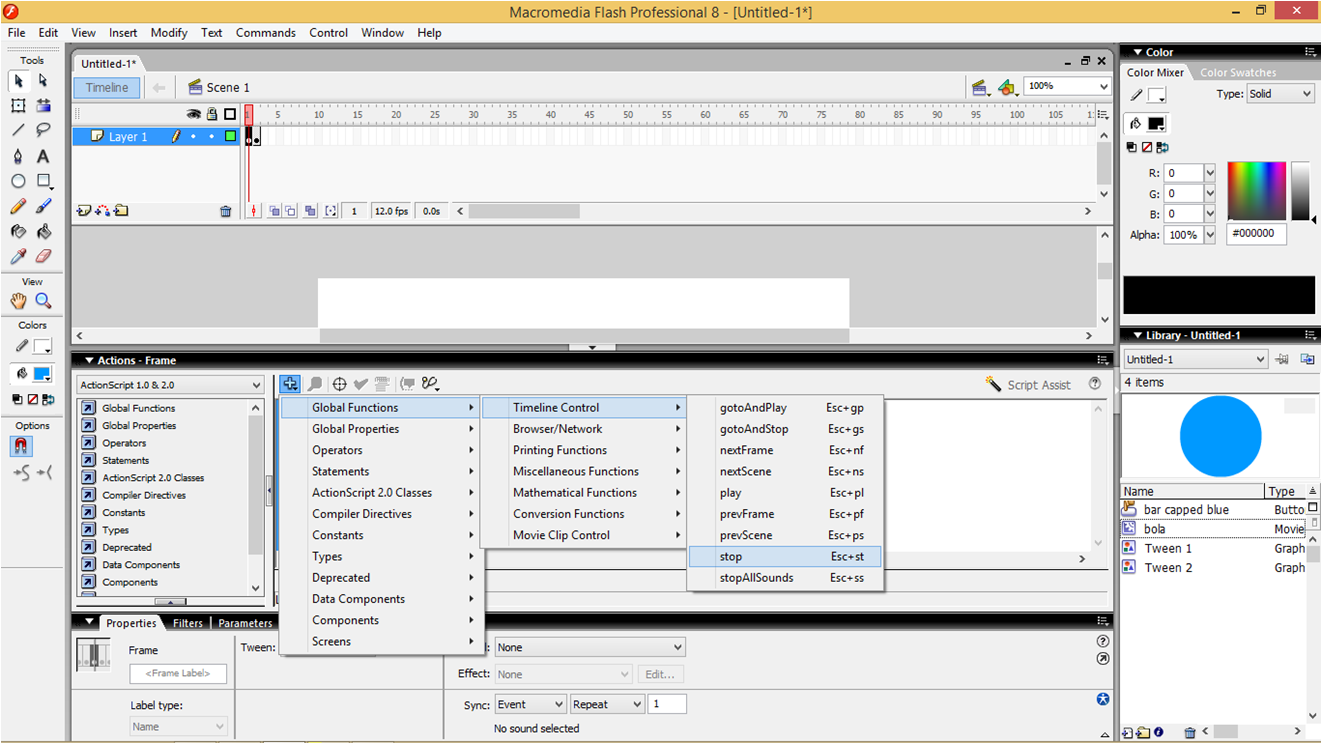Select the Text tool in Tools panel
The image size is (1322, 744).
point(43,156)
